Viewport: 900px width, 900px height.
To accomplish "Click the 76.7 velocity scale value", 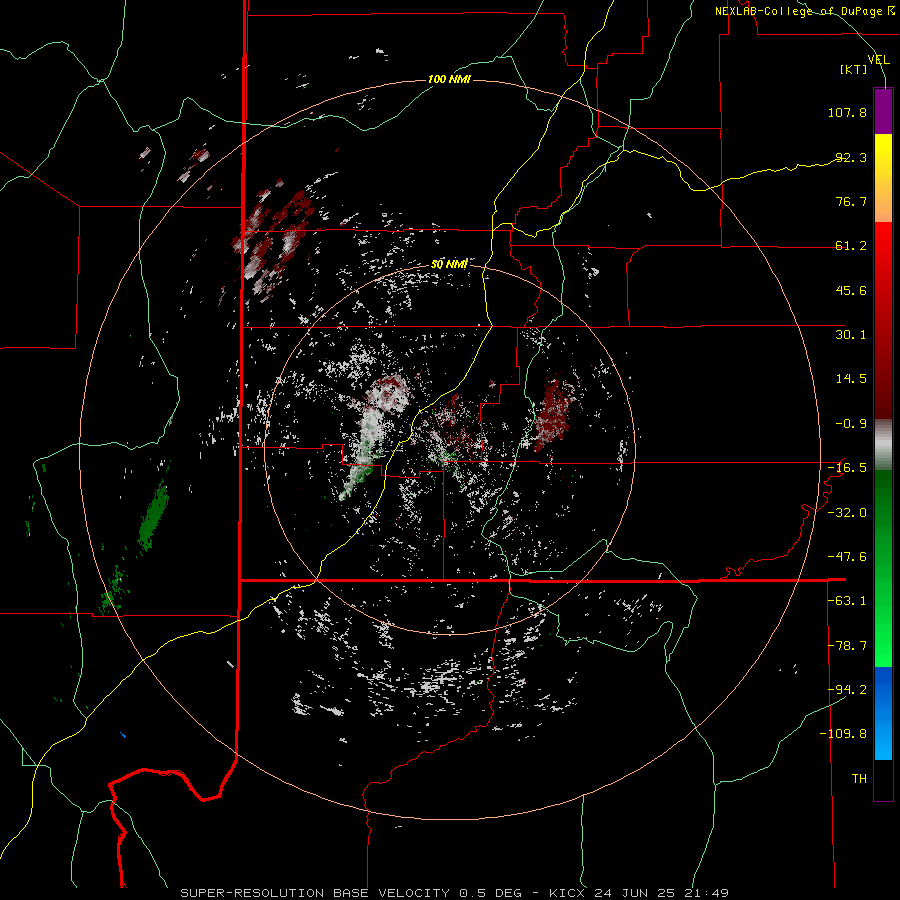I will 851,201.
